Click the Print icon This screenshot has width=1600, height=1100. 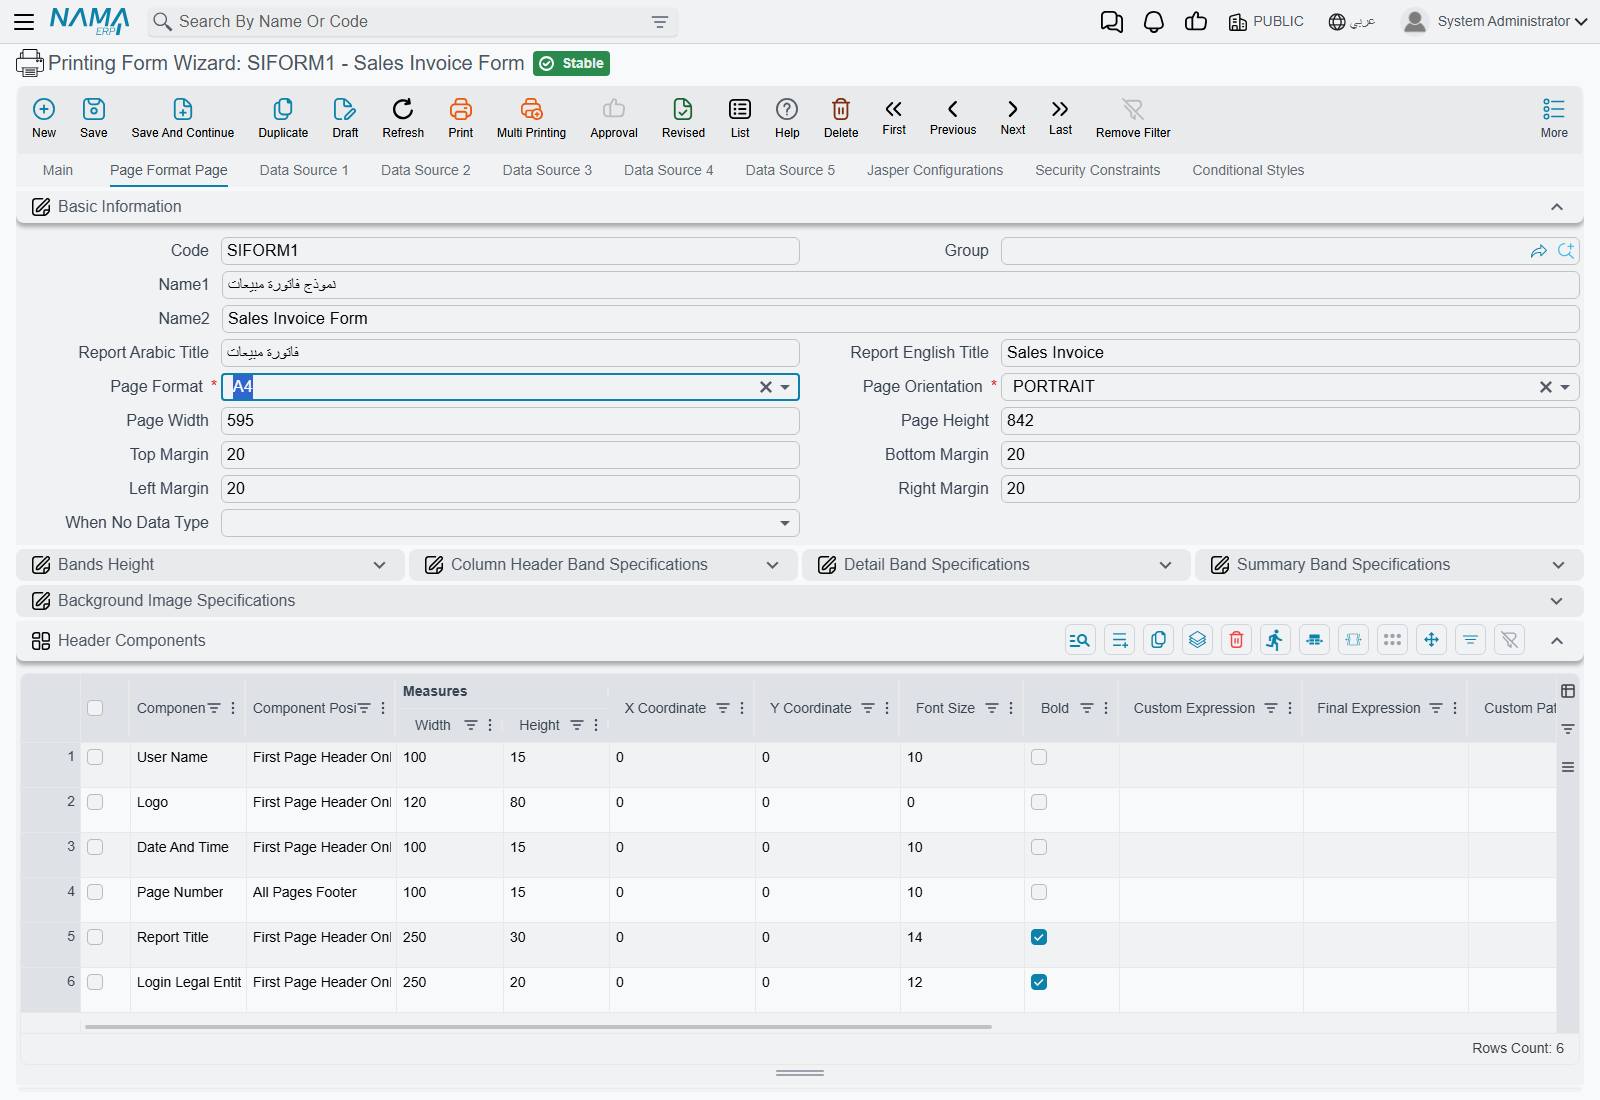[461, 109]
